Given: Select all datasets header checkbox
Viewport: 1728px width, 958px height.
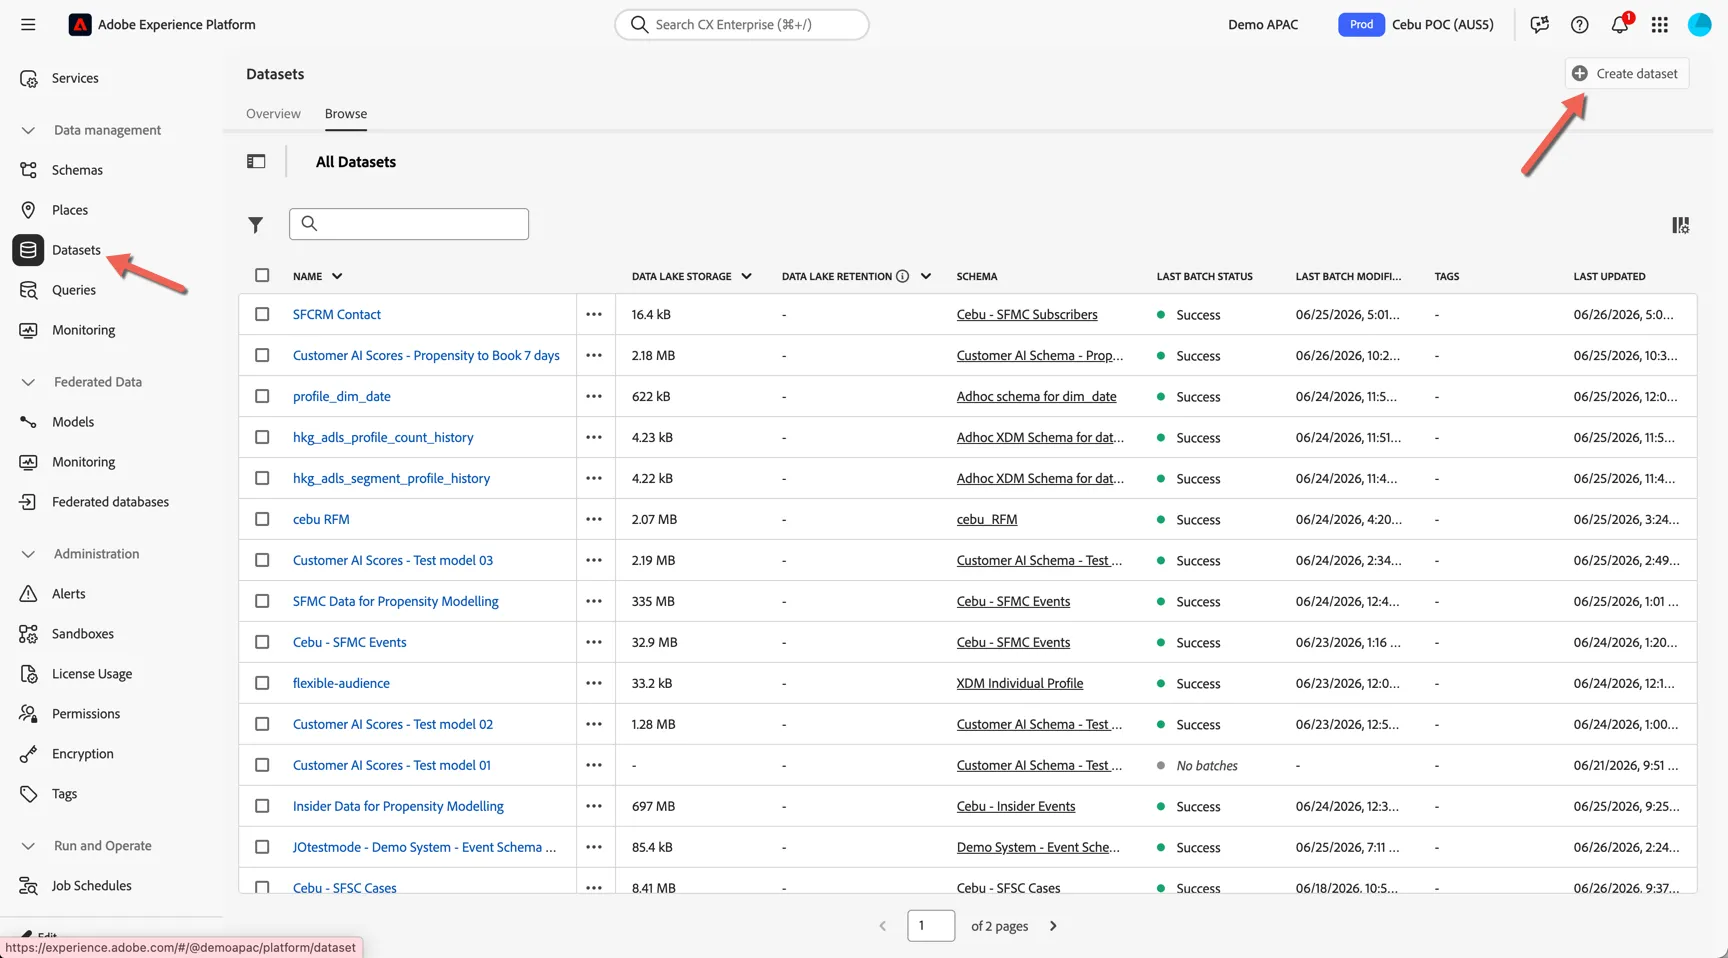Looking at the screenshot, I should [262, 275].
